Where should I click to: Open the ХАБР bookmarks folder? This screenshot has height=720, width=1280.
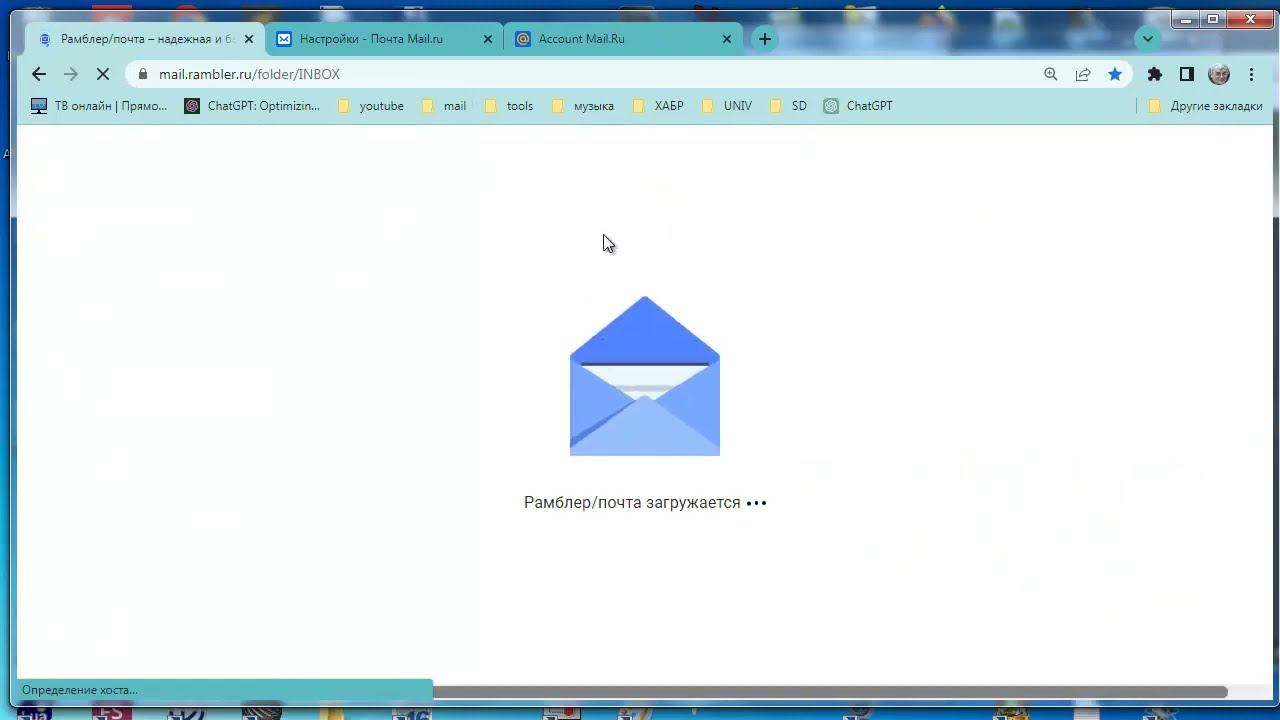click(658, 106)
